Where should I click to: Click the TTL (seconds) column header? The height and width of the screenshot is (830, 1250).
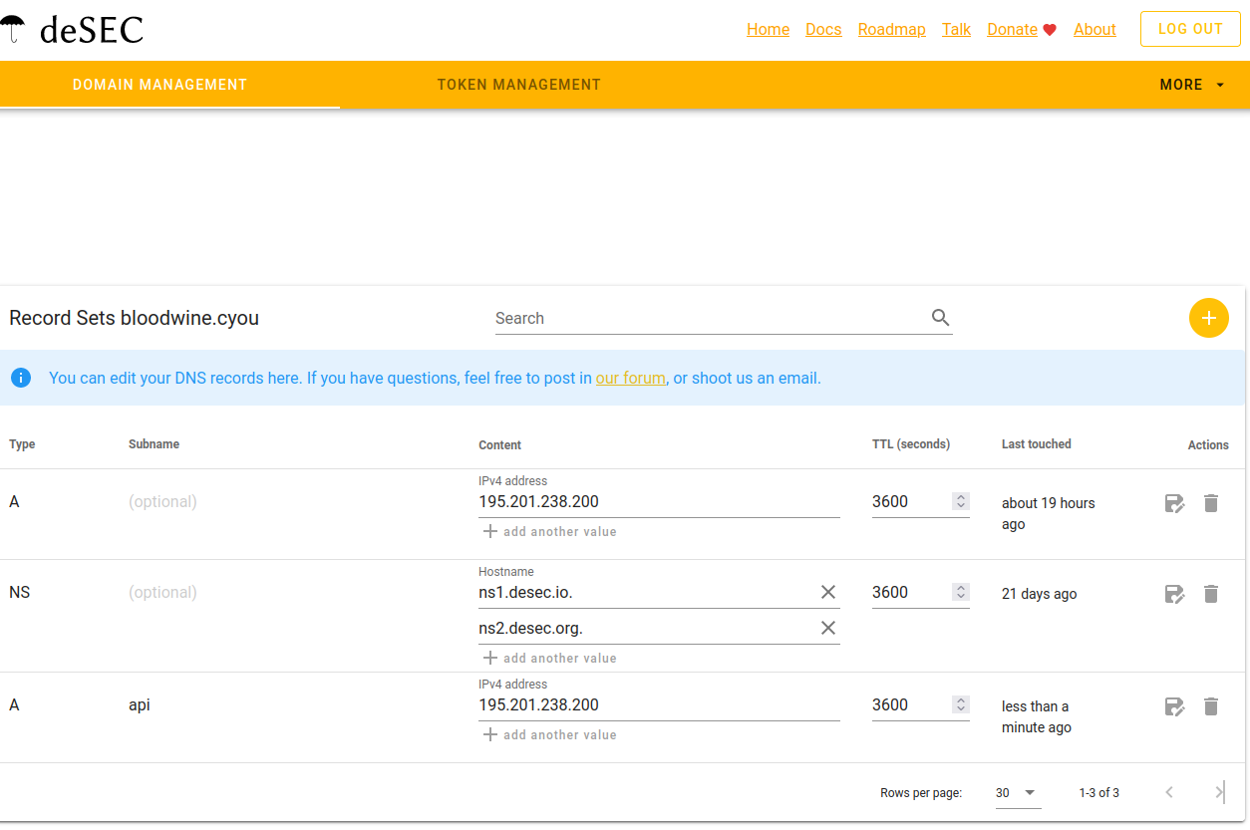pos(911,444)
